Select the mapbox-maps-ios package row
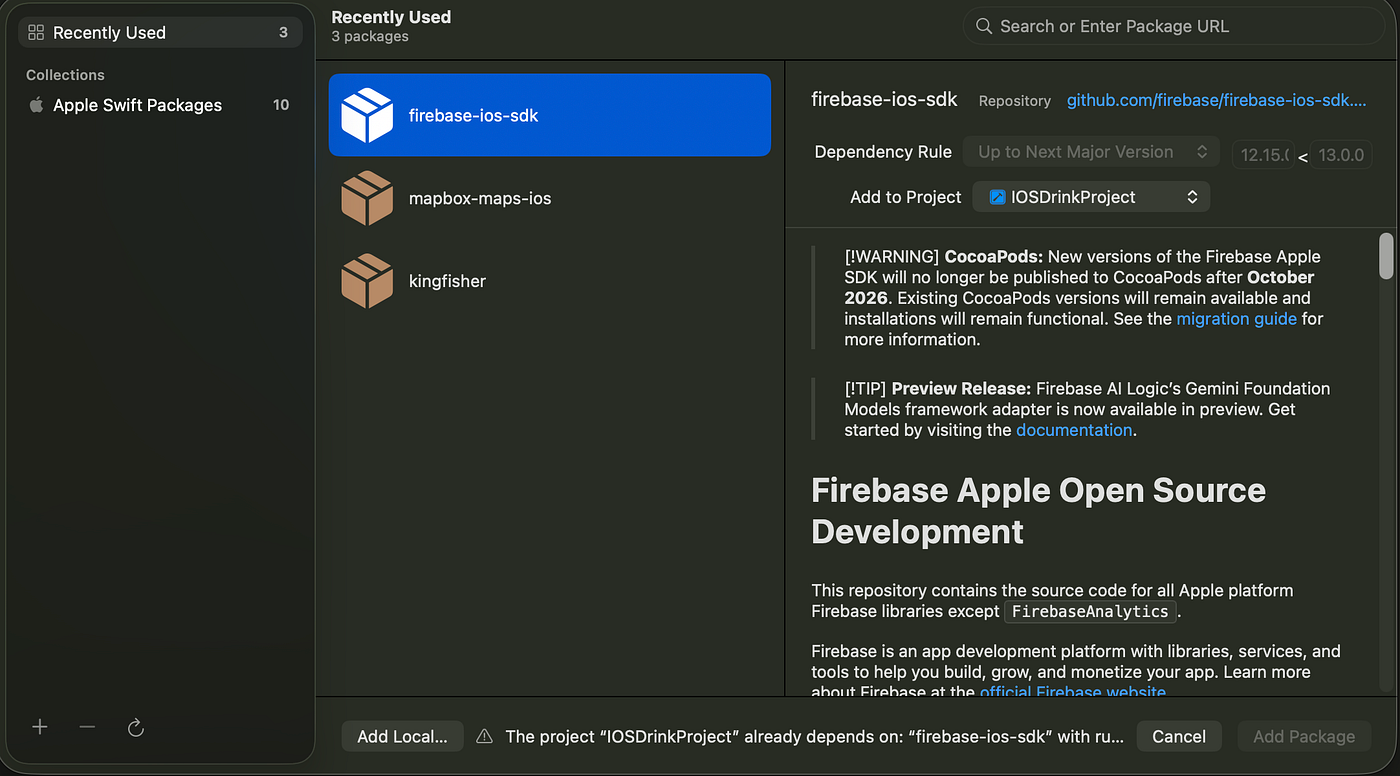Image resolution: width=1400 pixels, height=776 pixels. pyautogui.click(x=550, y=198)
